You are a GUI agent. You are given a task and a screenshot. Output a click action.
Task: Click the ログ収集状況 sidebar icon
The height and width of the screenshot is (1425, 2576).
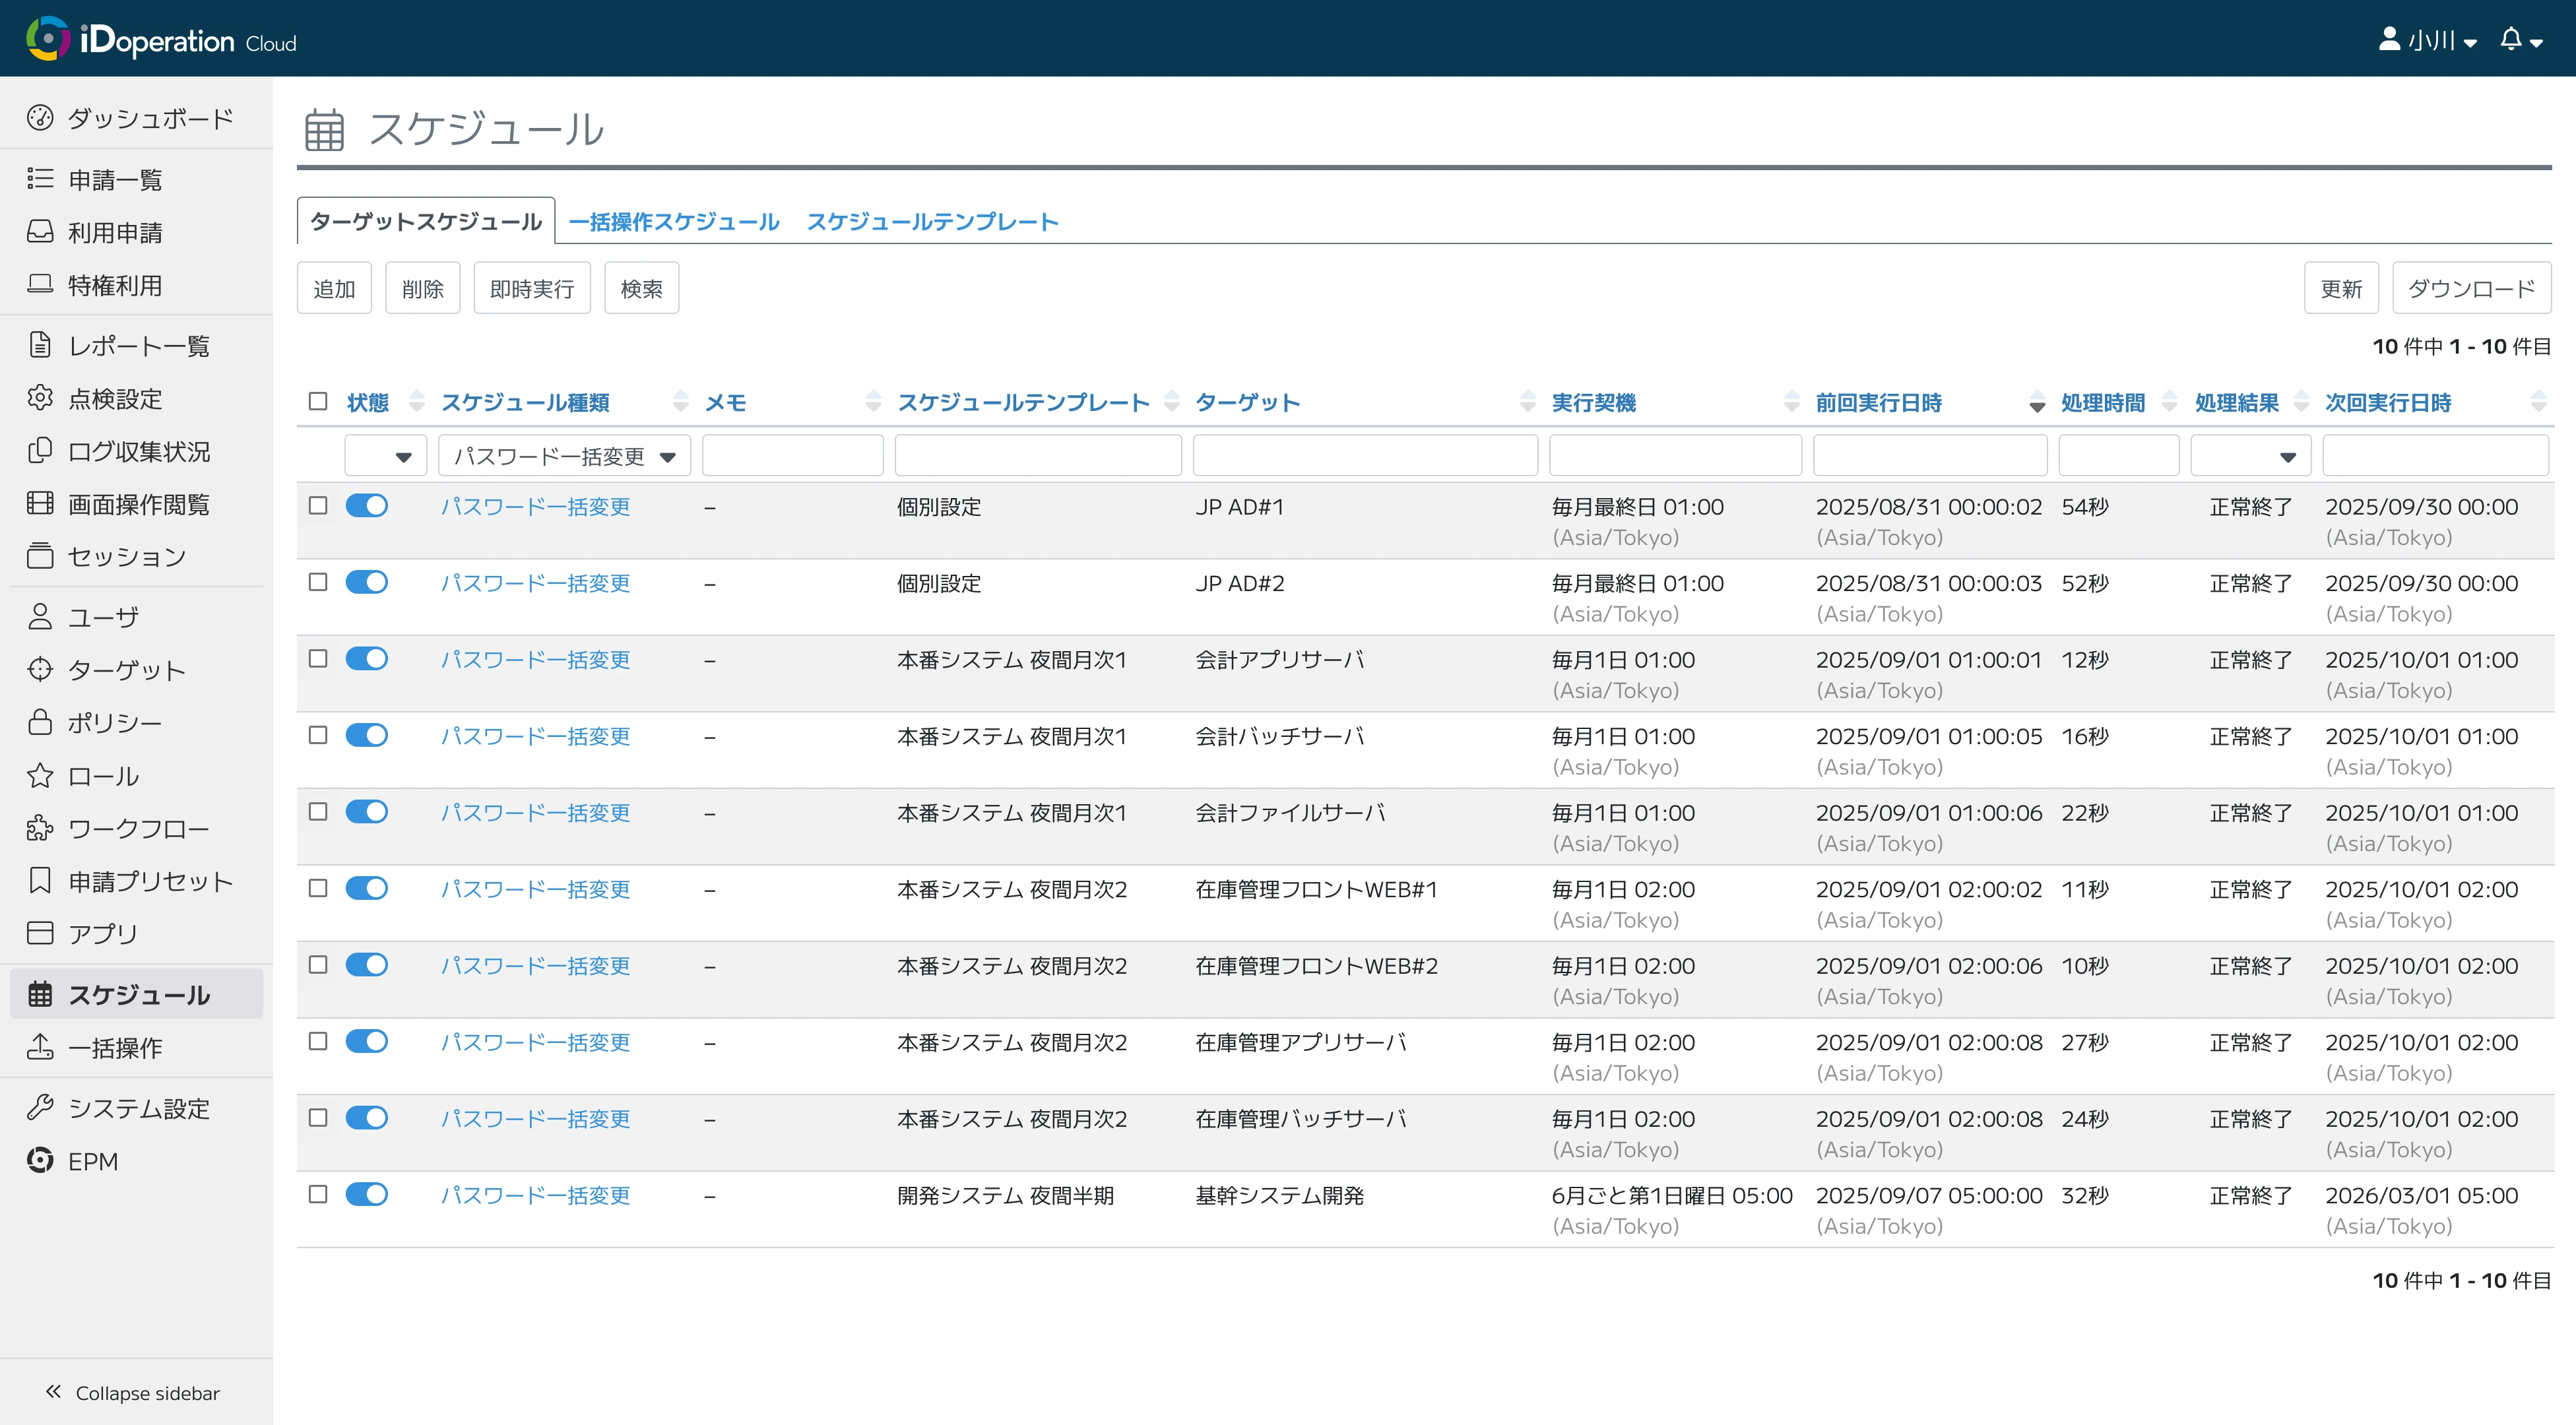[x=40, y=451]
